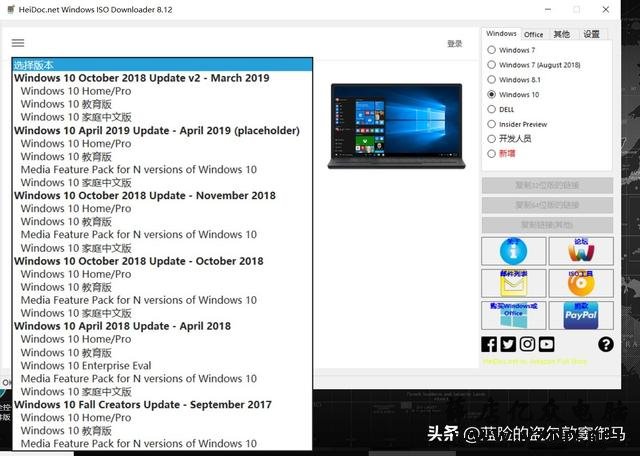Viewport: 640px width, 456px height.
Task: Choose Windows 10 家庭中文版 under April 2018 Update
Action: coord(162,391)
